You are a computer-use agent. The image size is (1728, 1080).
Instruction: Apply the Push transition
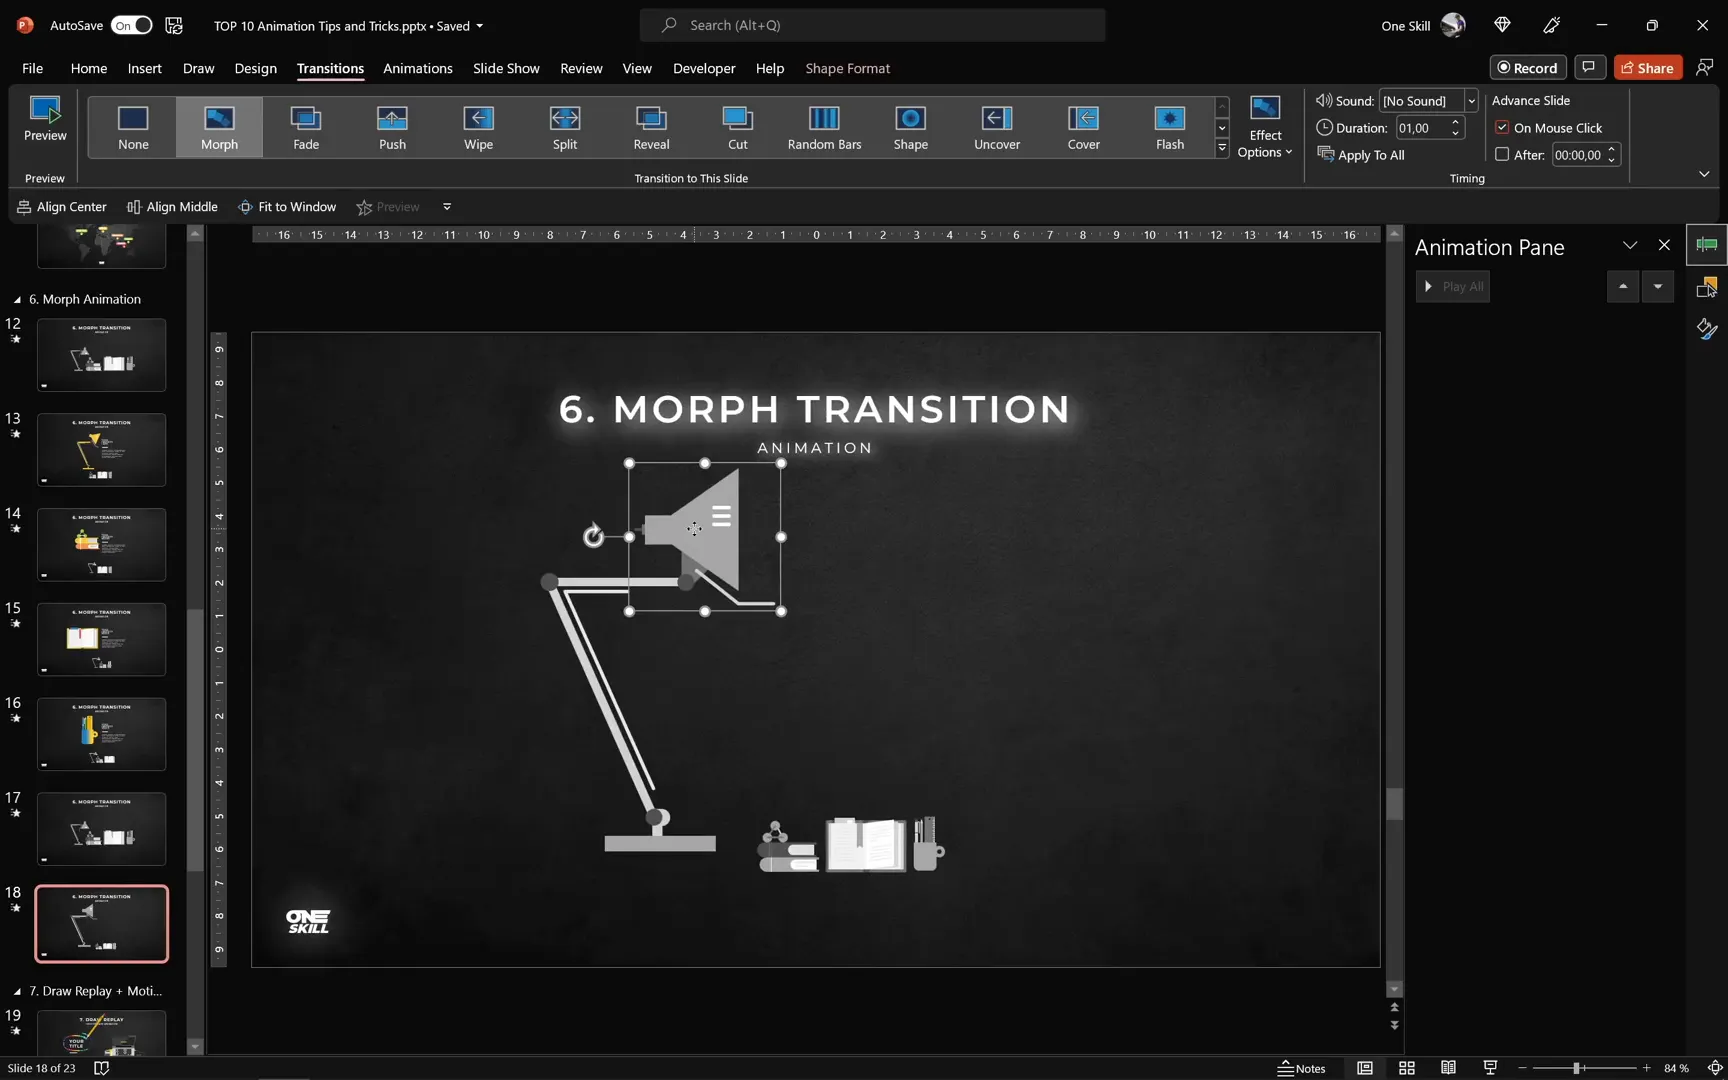pyautogui.click(x=392, y=127)
